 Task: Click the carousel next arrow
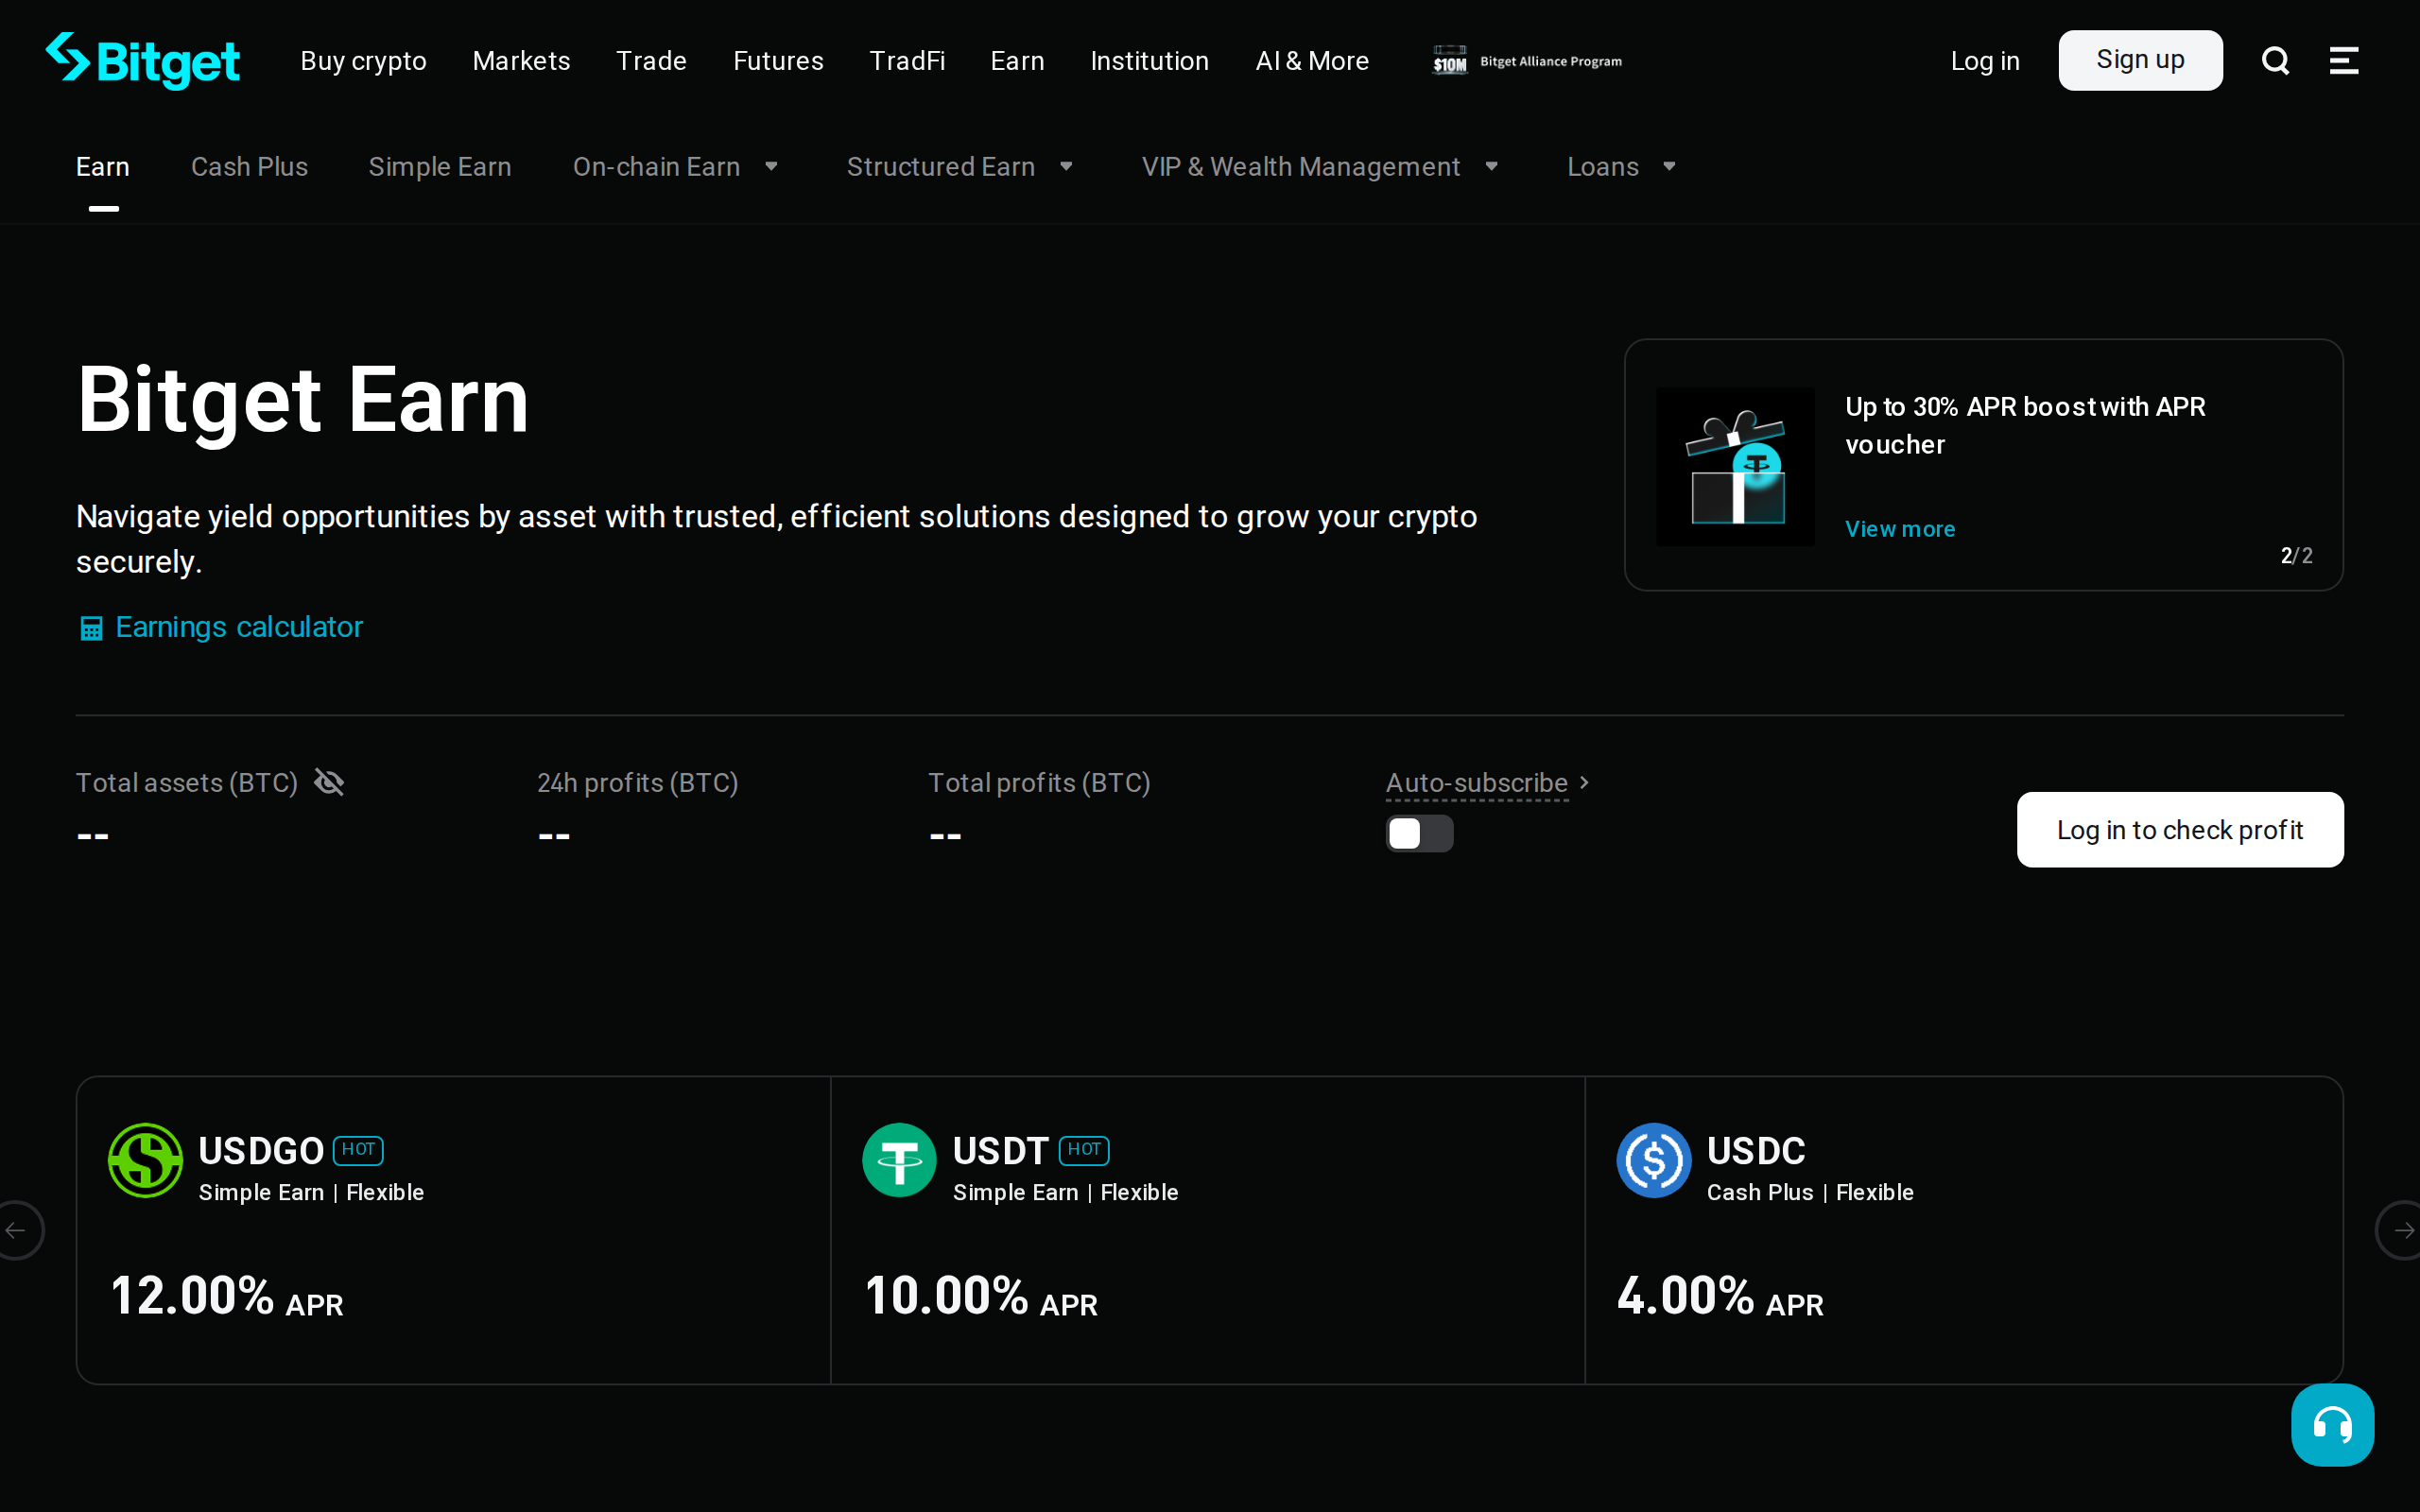2402,1230
